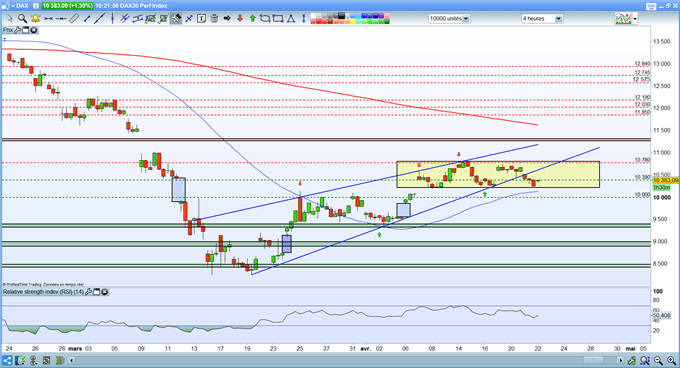Click the info button beside DAX
This screenshot has height=368, width=680.
coord(36,6)
